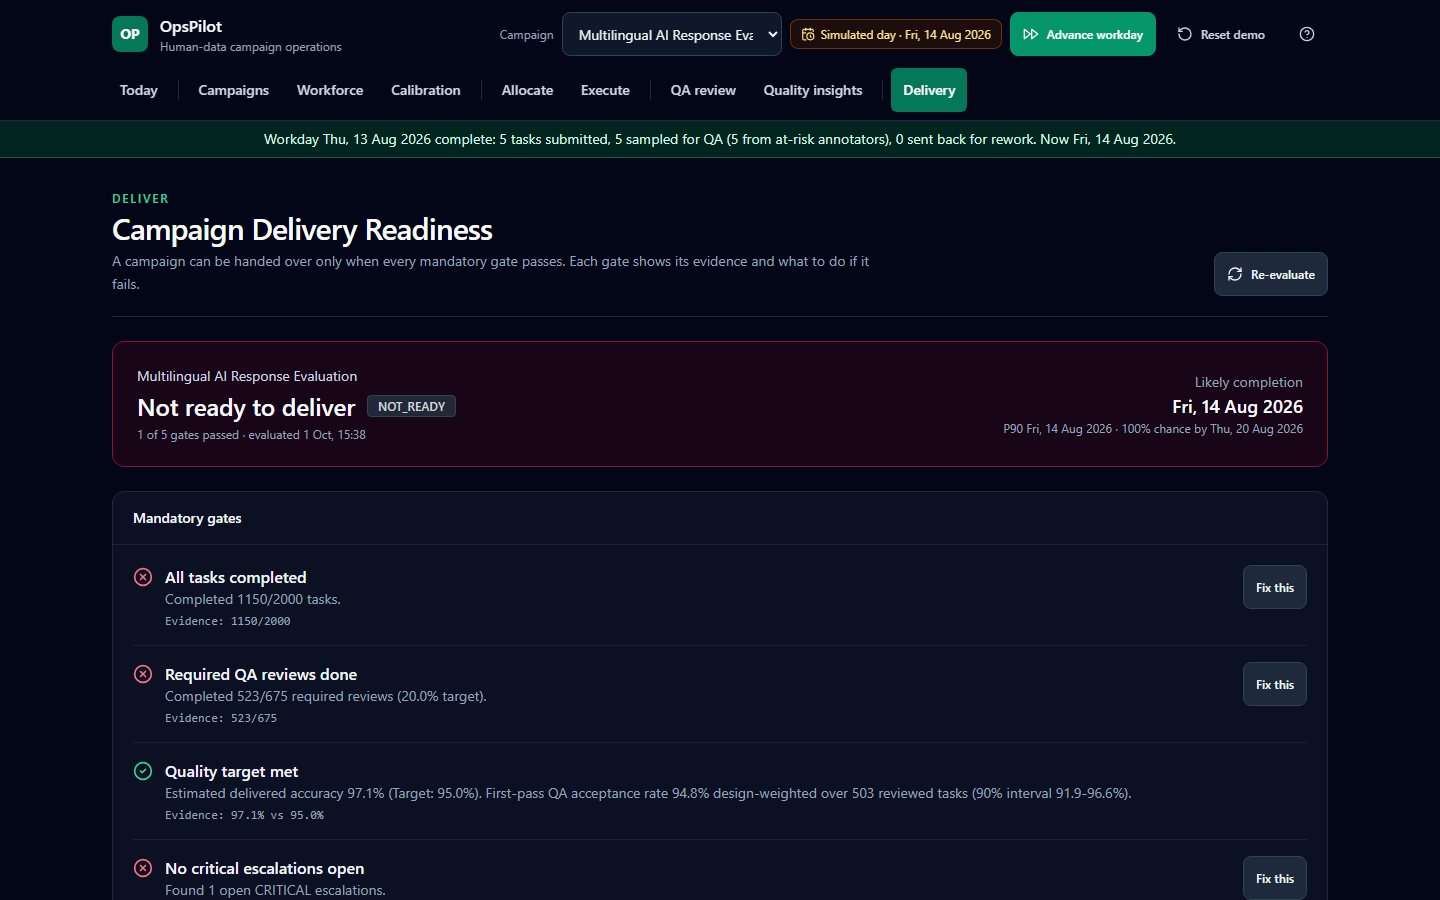Image resolution: width=1440 pixels, height=900 pixels.
Task: Click the Re-evaluate button
Action: coord(1271,274)
